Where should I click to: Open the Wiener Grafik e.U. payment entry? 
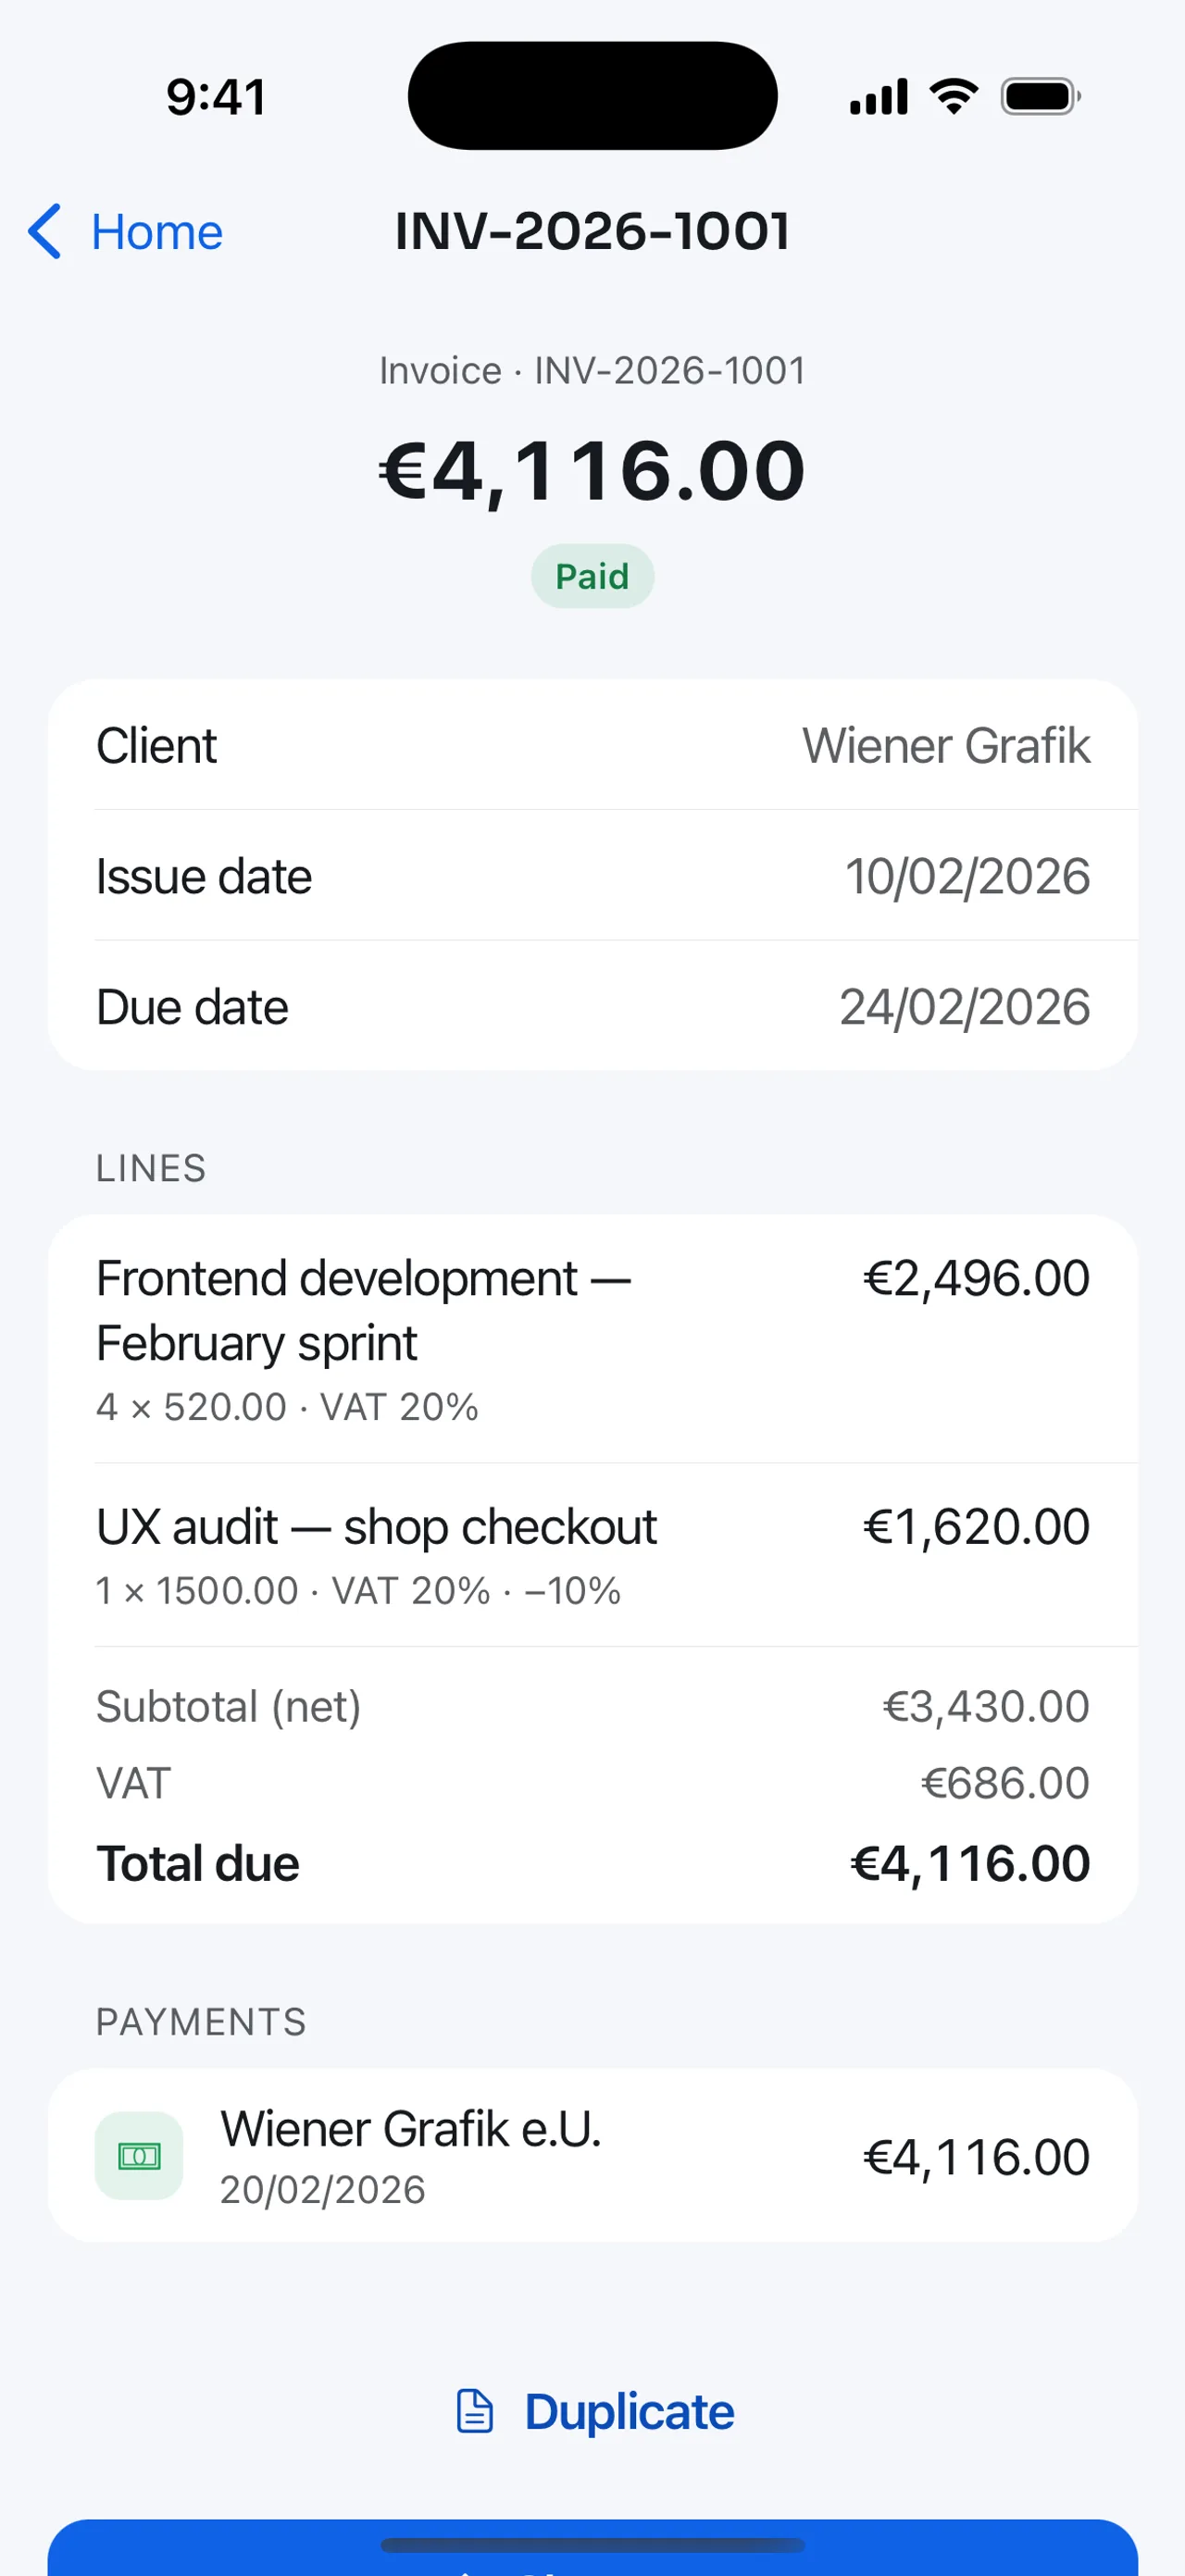point(592,2156)
